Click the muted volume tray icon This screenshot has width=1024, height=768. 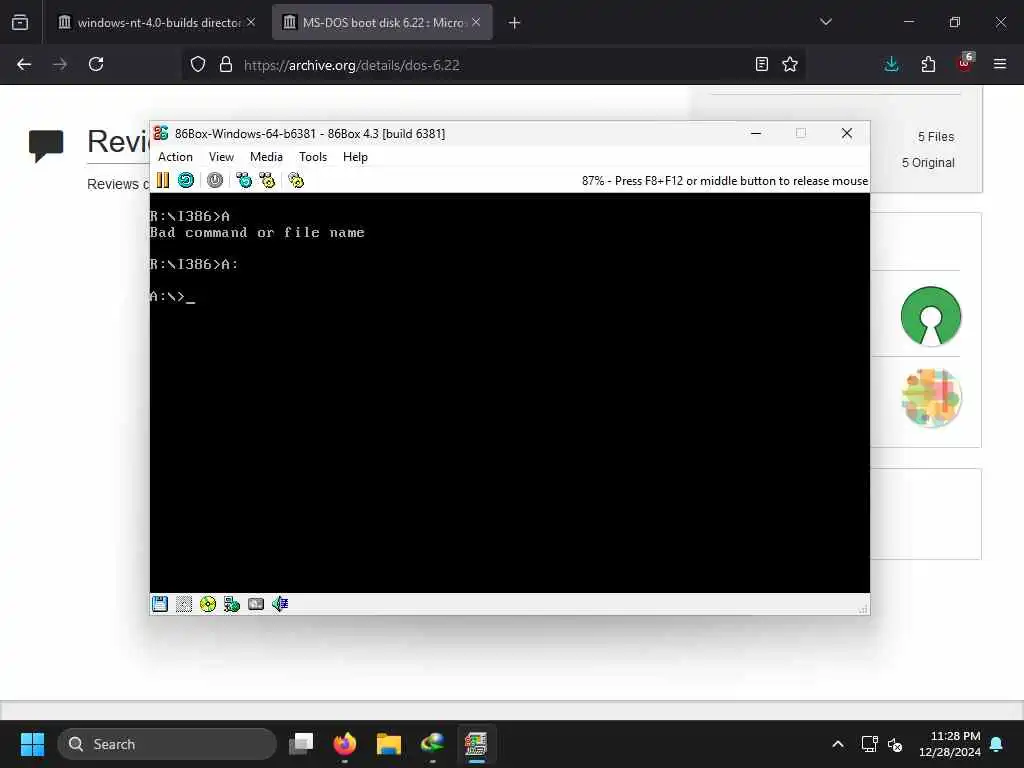(895, 744)
